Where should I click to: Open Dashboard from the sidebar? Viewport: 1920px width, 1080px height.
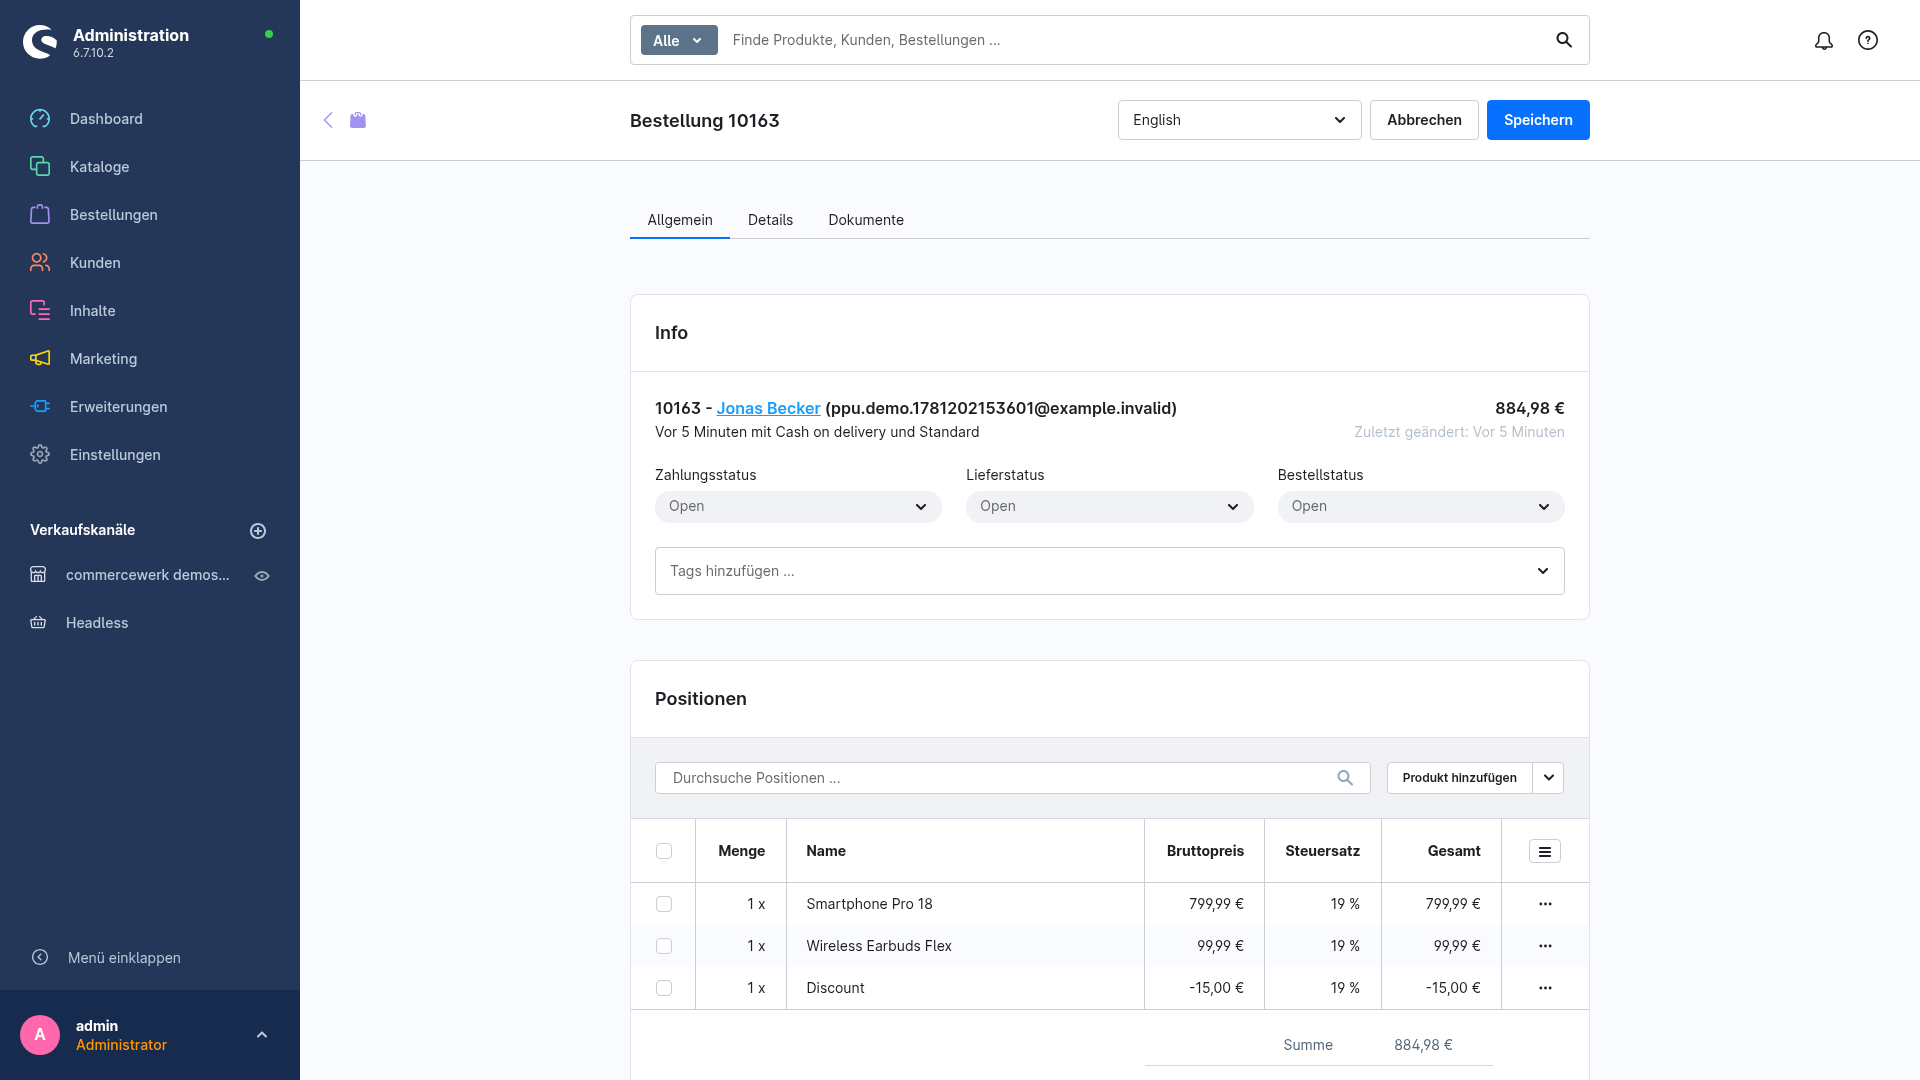(106, 119)
